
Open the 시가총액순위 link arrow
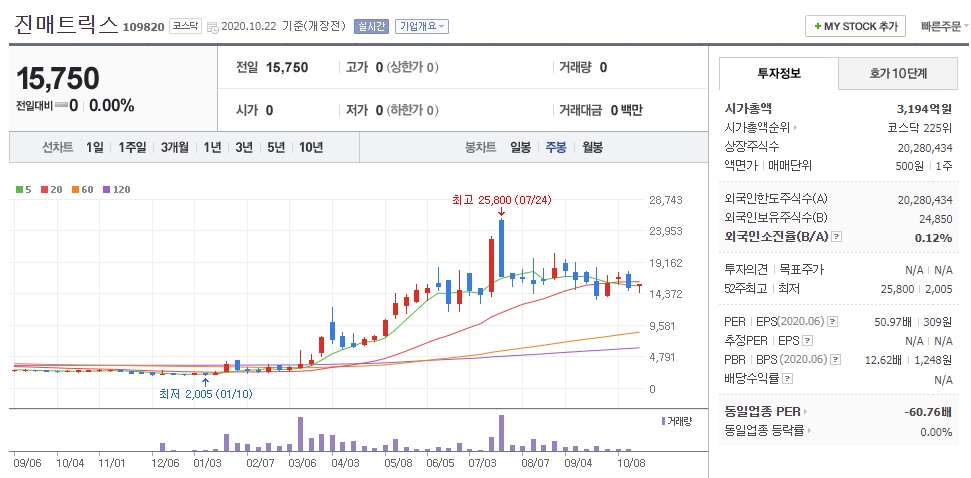[x=795, y=128]
